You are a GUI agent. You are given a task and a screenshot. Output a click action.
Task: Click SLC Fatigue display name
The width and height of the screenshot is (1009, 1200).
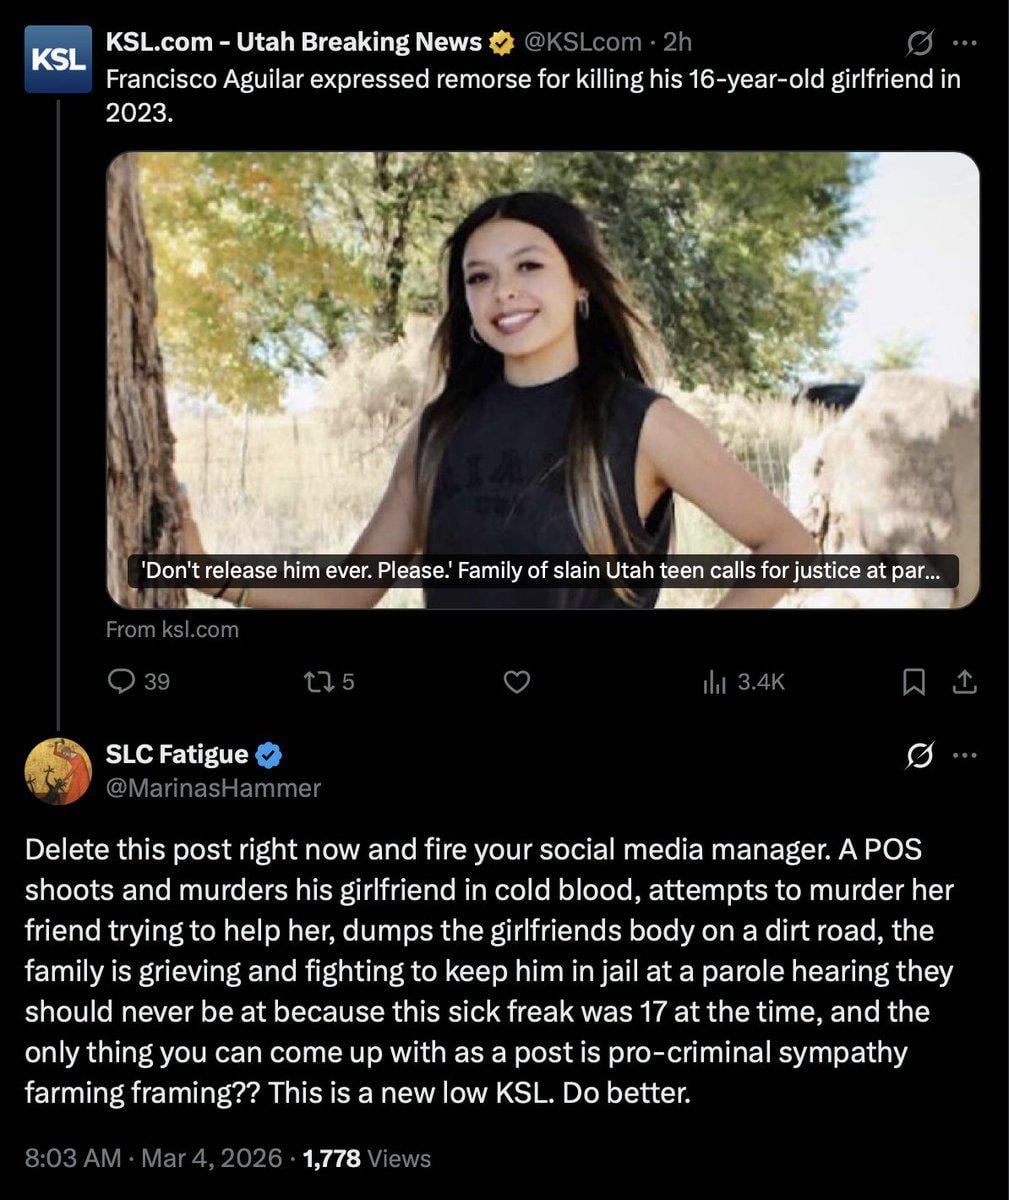click(177, 754)
